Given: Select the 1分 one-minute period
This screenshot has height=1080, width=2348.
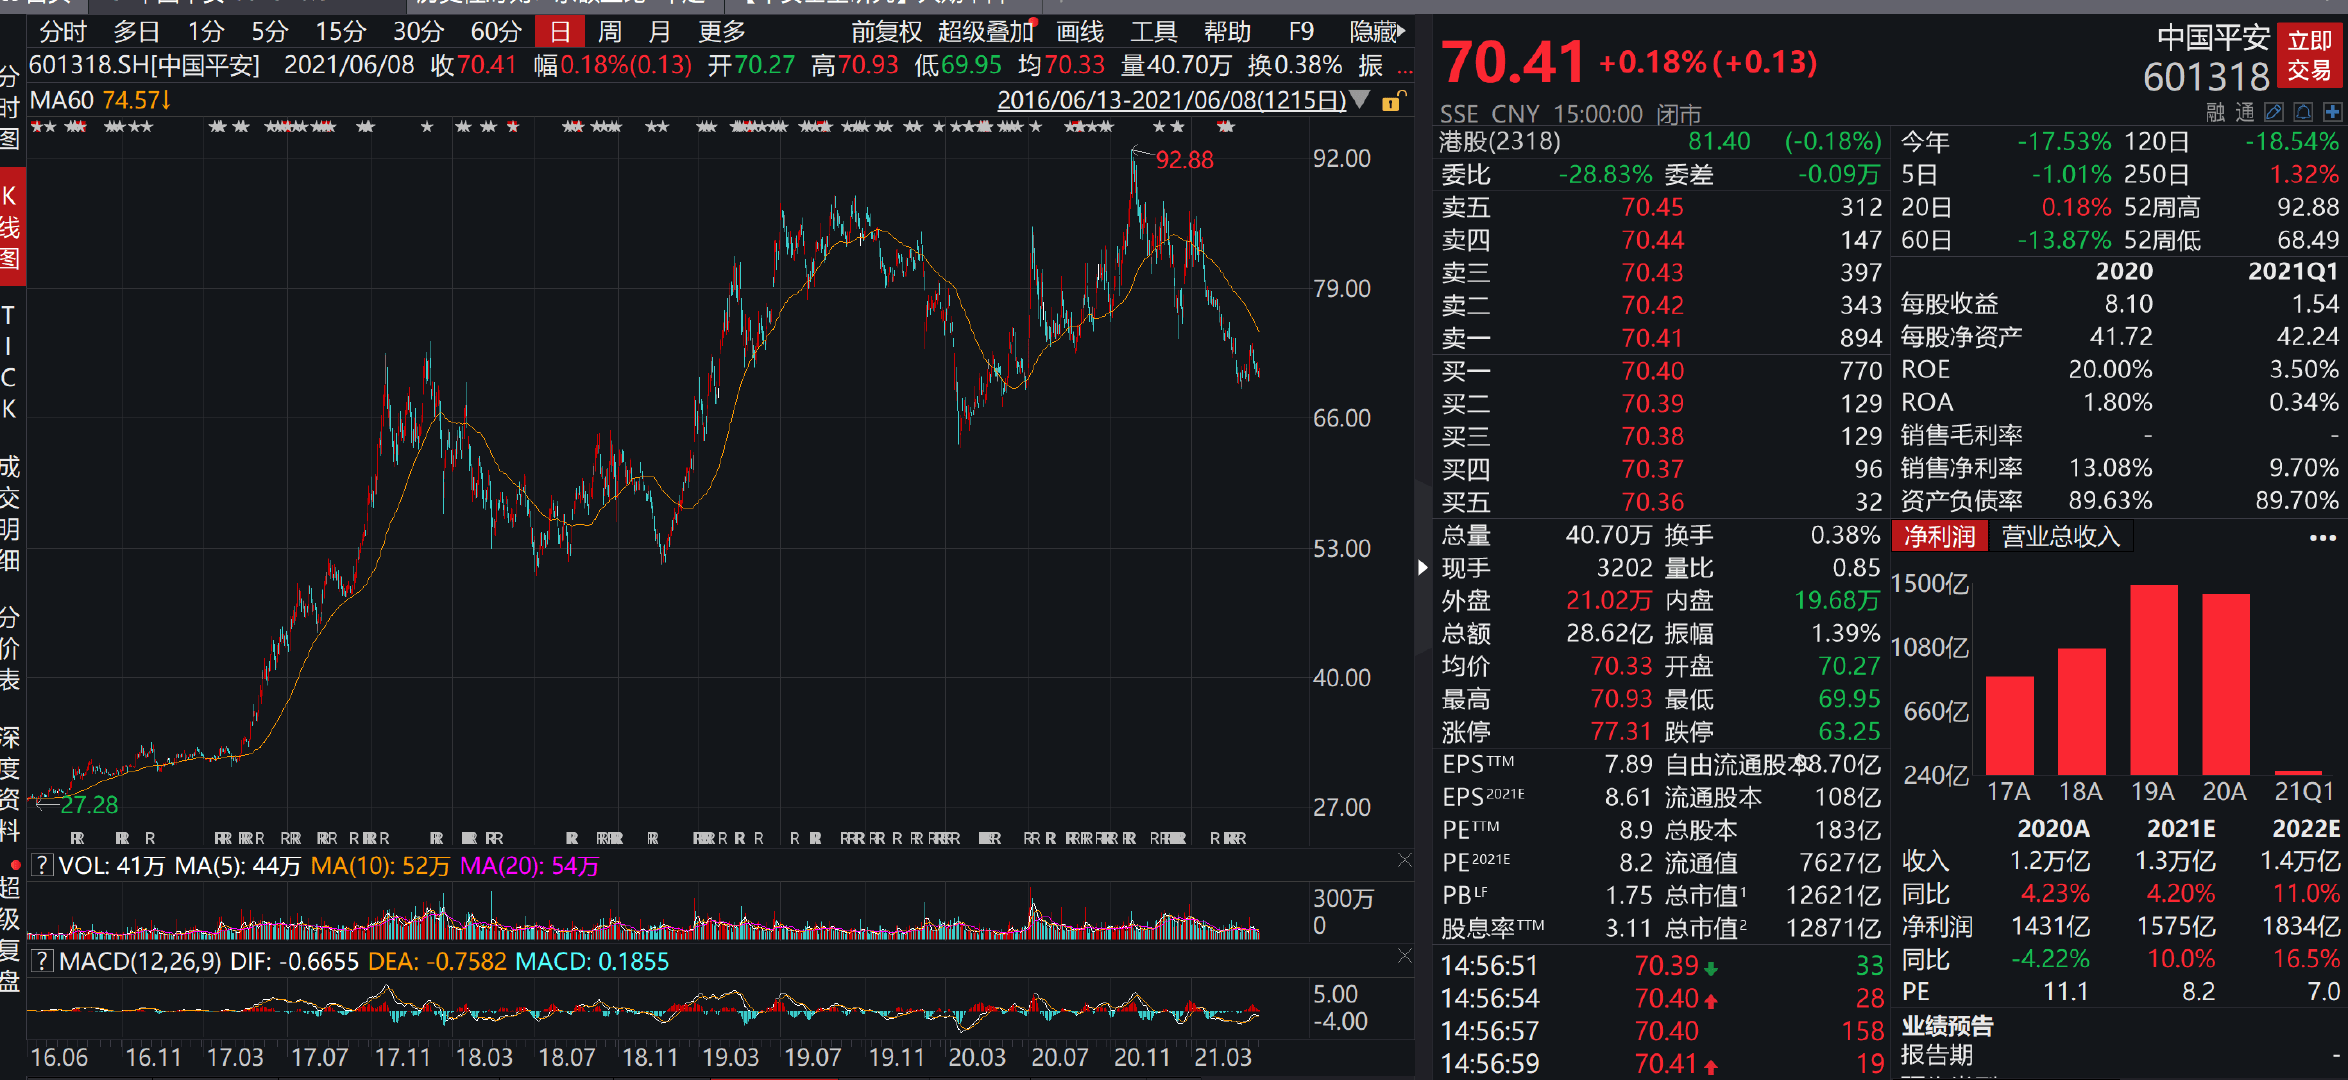Looking at the screenshot, I should pyautogui.click(x=205, y=32).
